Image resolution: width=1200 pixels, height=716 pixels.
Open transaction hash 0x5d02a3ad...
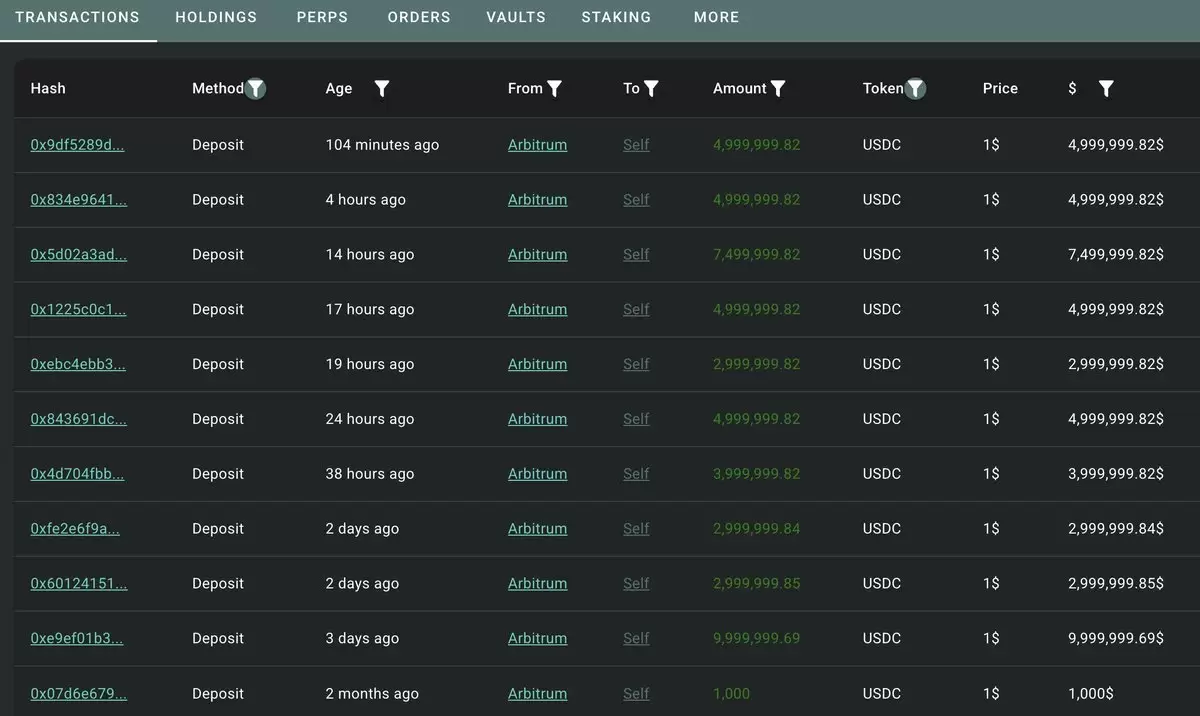click(79, 255)
